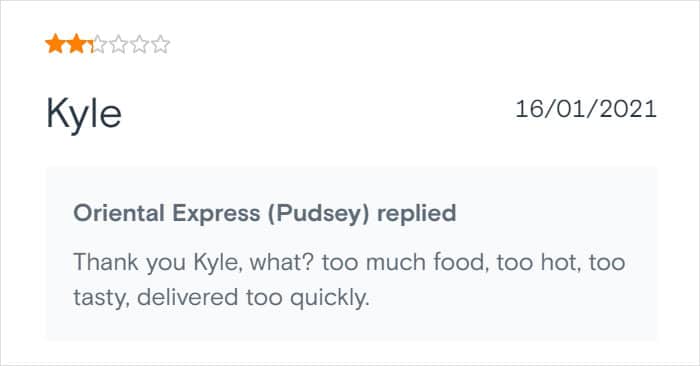Click the partially filled third star
The width and height of the screenshot is (700, 366).
tap(97, 44)
